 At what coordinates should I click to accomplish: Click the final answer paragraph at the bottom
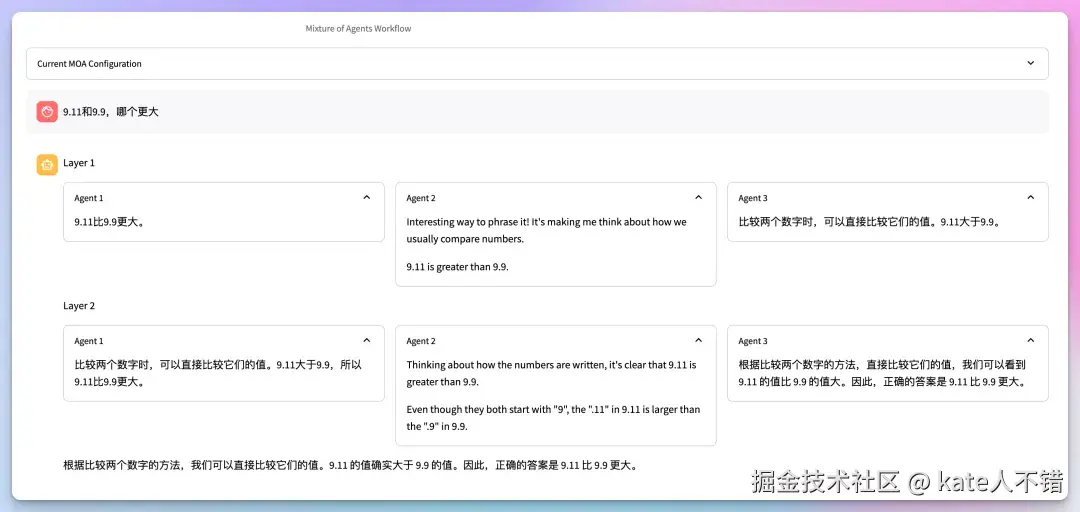click(x=350, y=465)
